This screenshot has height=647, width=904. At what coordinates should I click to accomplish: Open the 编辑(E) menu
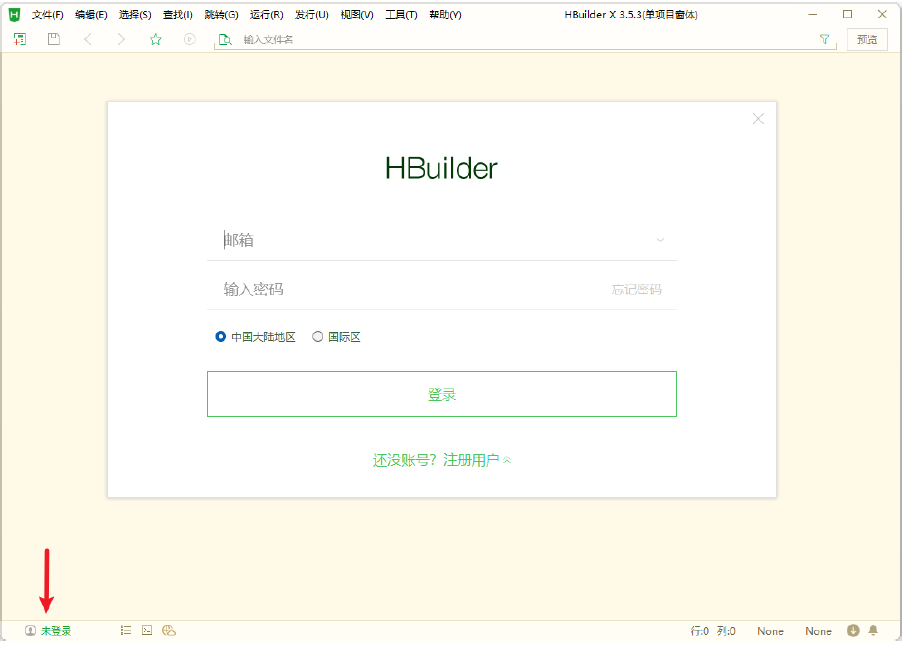click(x=91, y=14)
